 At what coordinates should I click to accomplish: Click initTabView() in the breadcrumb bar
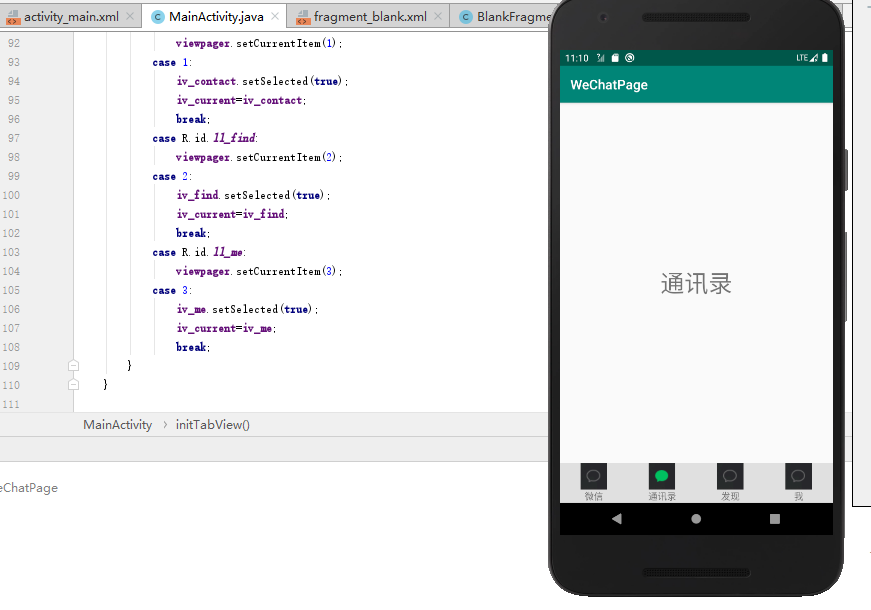tap(213, 425)
